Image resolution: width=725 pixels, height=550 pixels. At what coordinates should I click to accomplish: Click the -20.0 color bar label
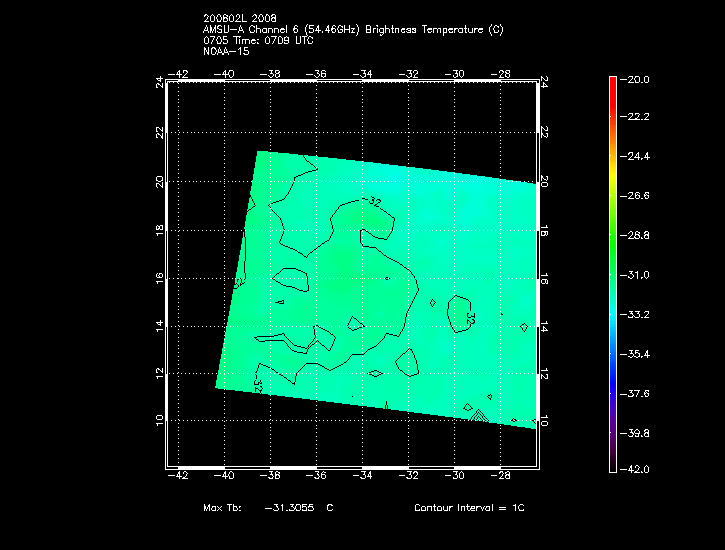point(637,79)
